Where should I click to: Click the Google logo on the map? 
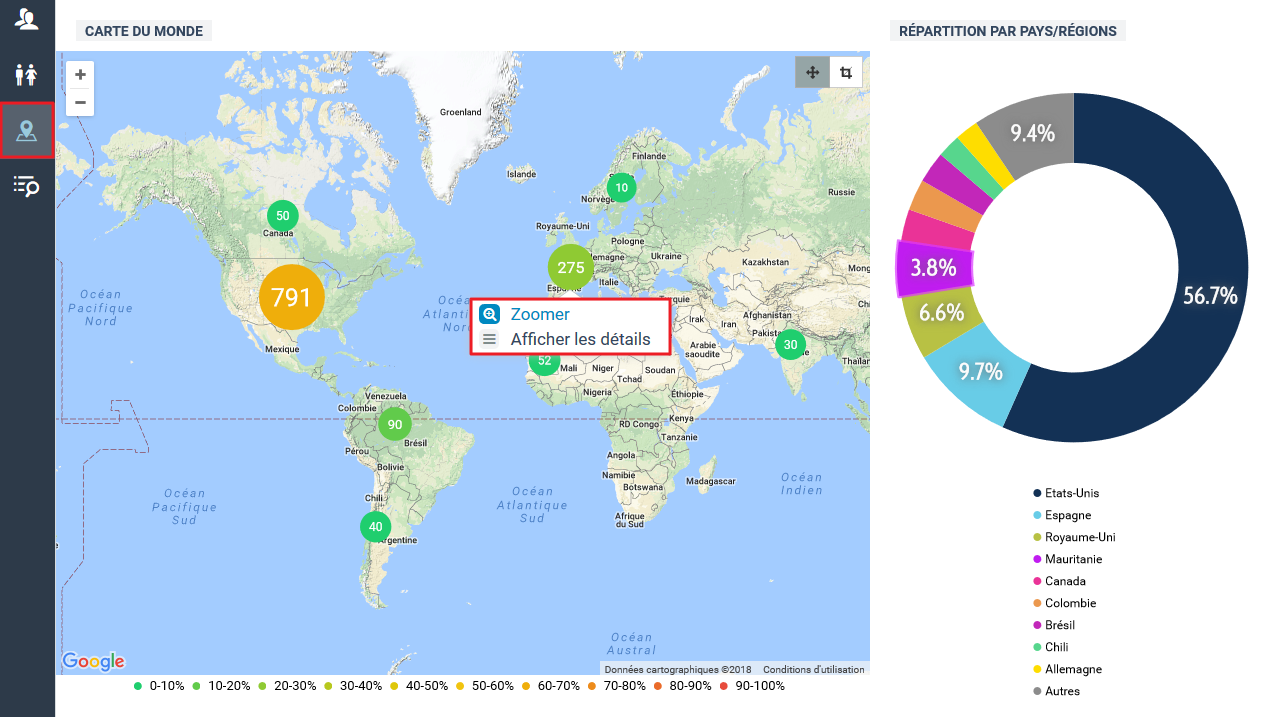pyautogui.click(x=93, y=661)
